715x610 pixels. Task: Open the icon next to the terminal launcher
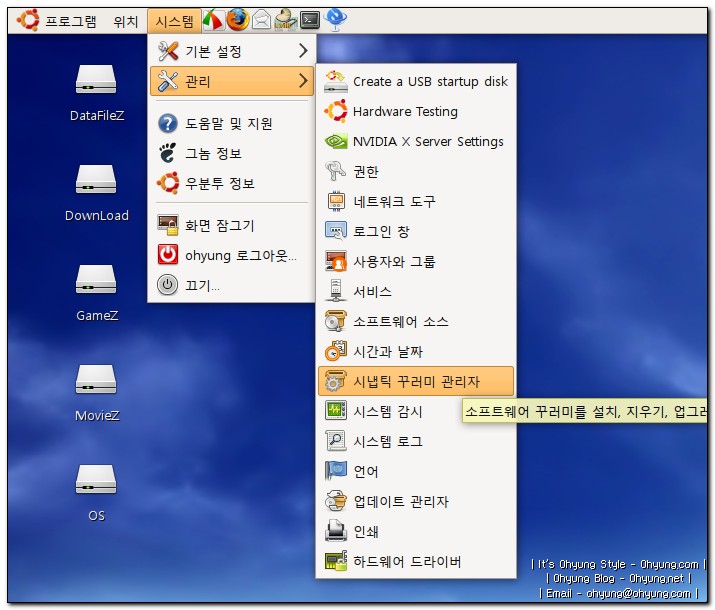tap(285, 21)
